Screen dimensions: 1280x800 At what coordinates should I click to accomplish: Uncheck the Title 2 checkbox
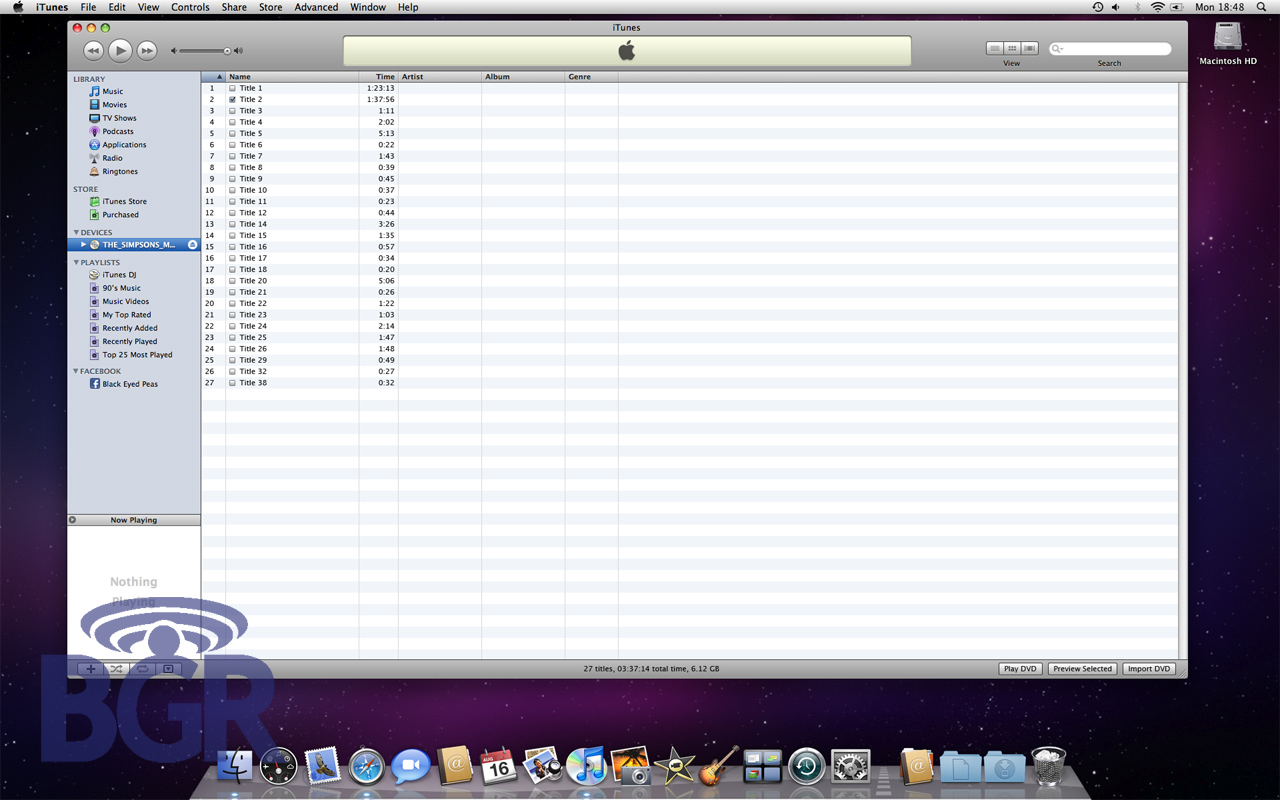coord(233,100)
